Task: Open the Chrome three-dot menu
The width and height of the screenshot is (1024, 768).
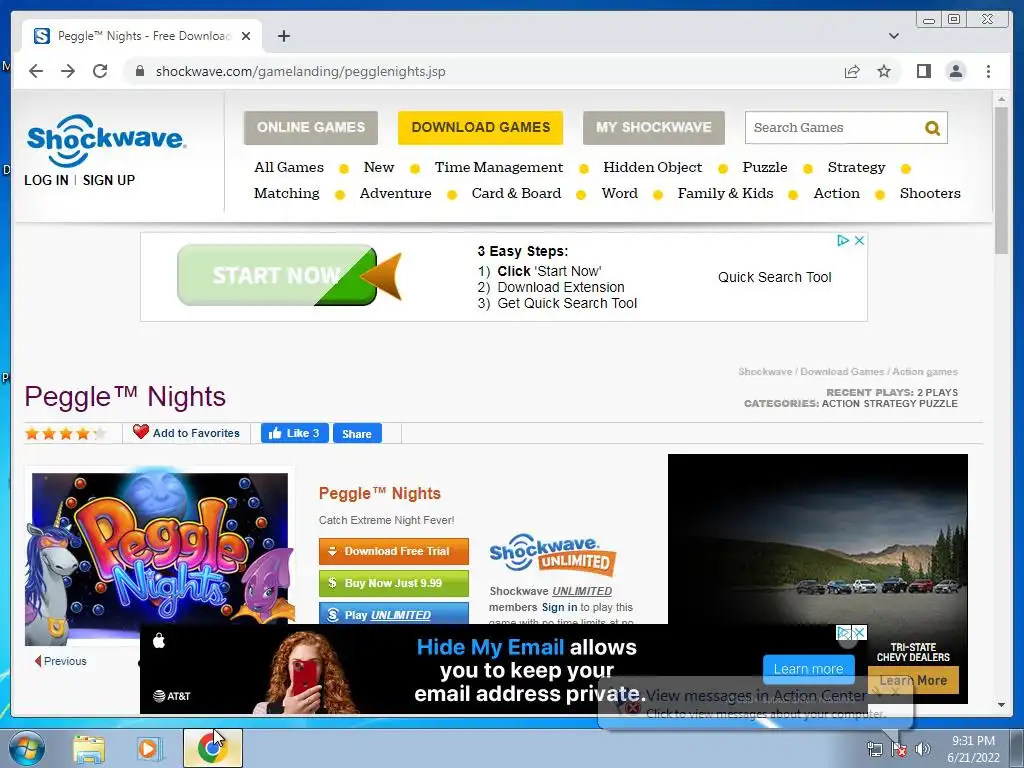Action: click(988, 71)
